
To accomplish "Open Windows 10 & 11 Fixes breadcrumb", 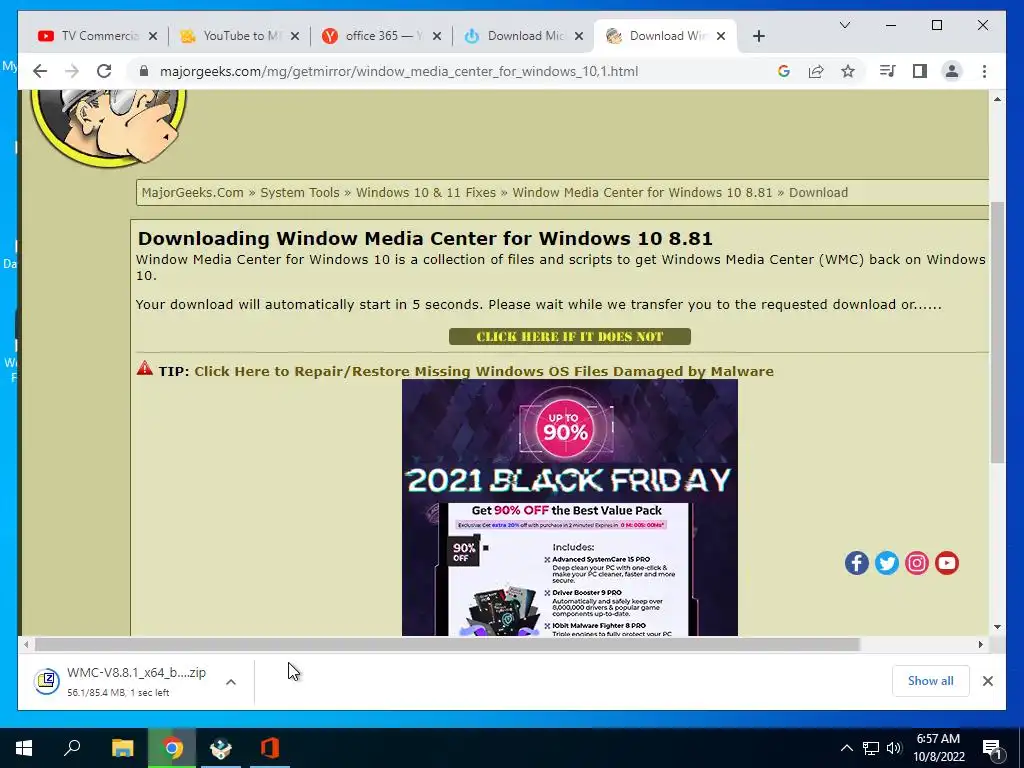I will pos(426,193).
